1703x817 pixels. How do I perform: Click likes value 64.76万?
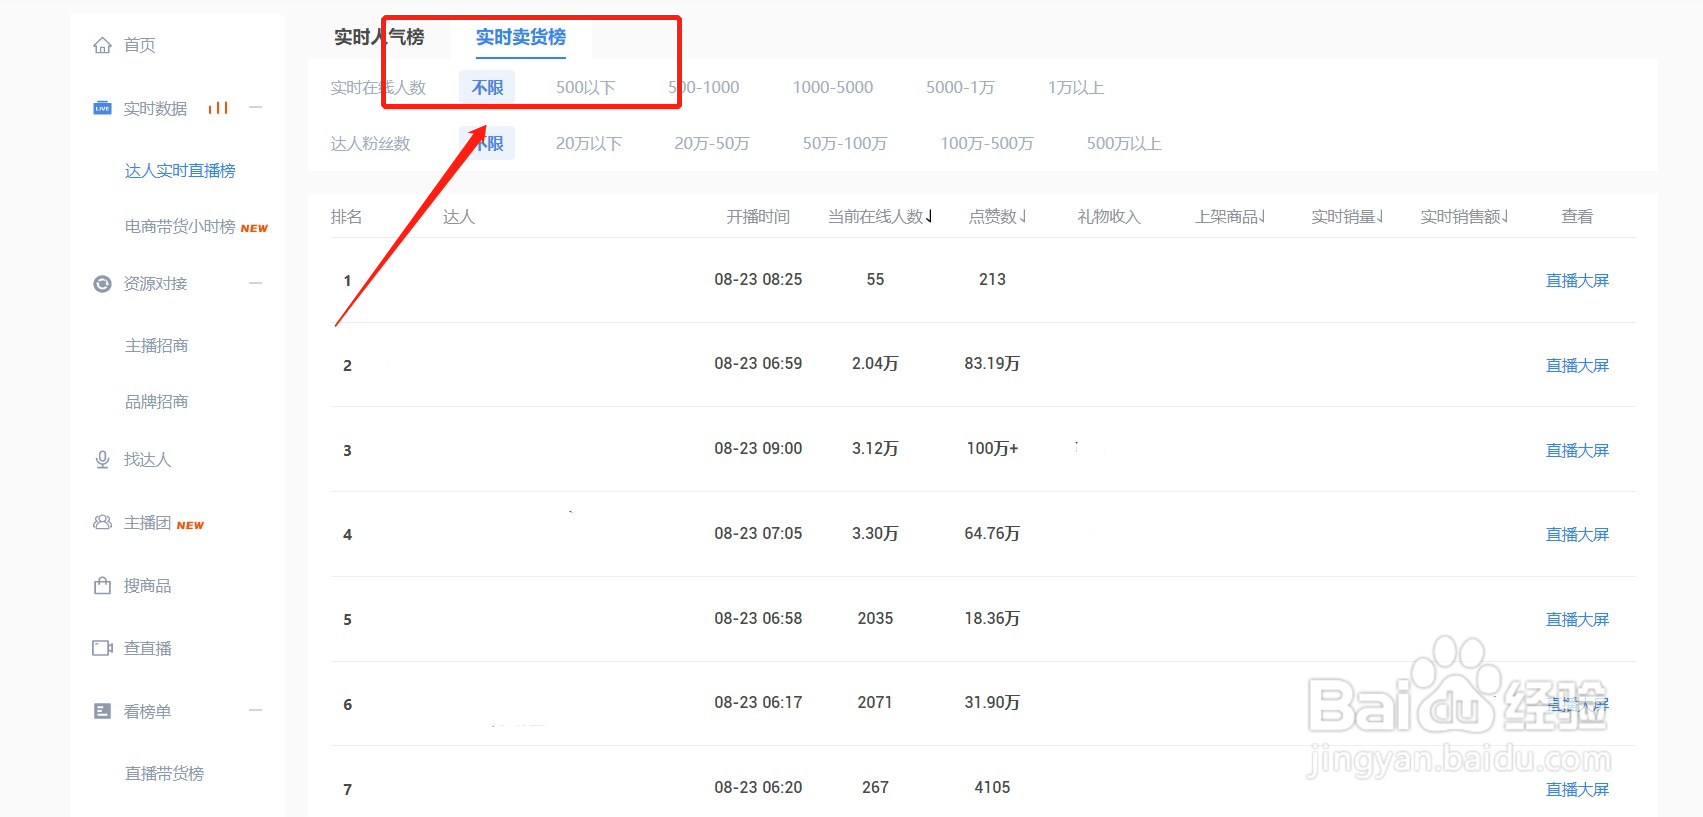[x=992, y=534]
